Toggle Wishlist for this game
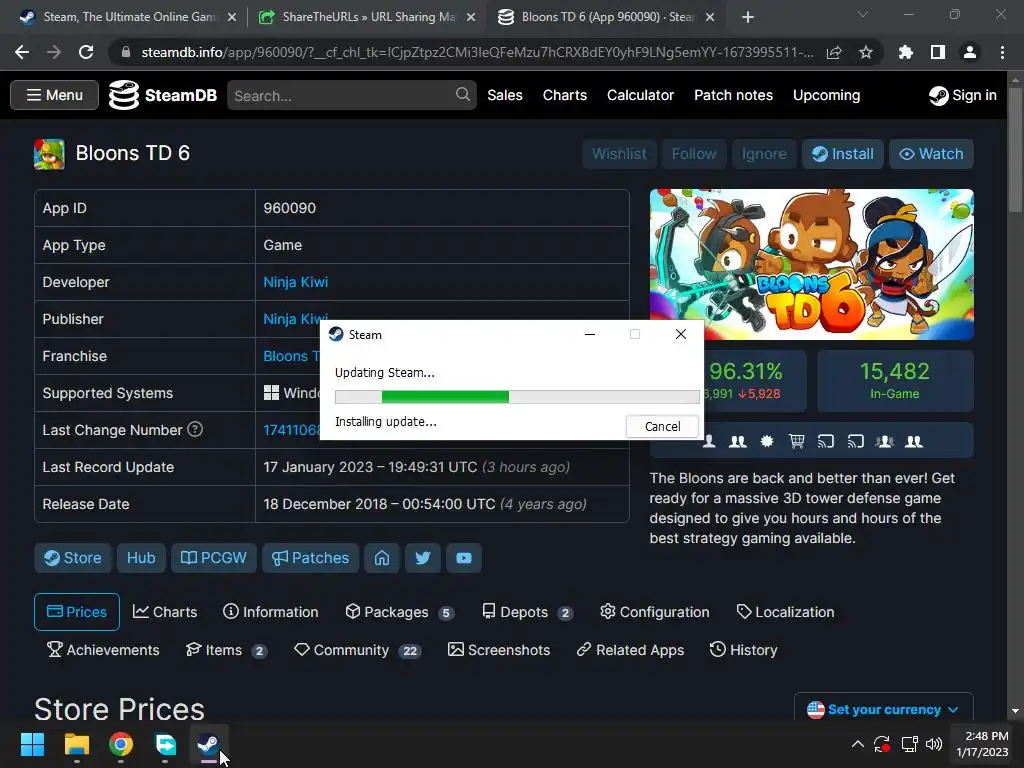 (x=619, y=154)
